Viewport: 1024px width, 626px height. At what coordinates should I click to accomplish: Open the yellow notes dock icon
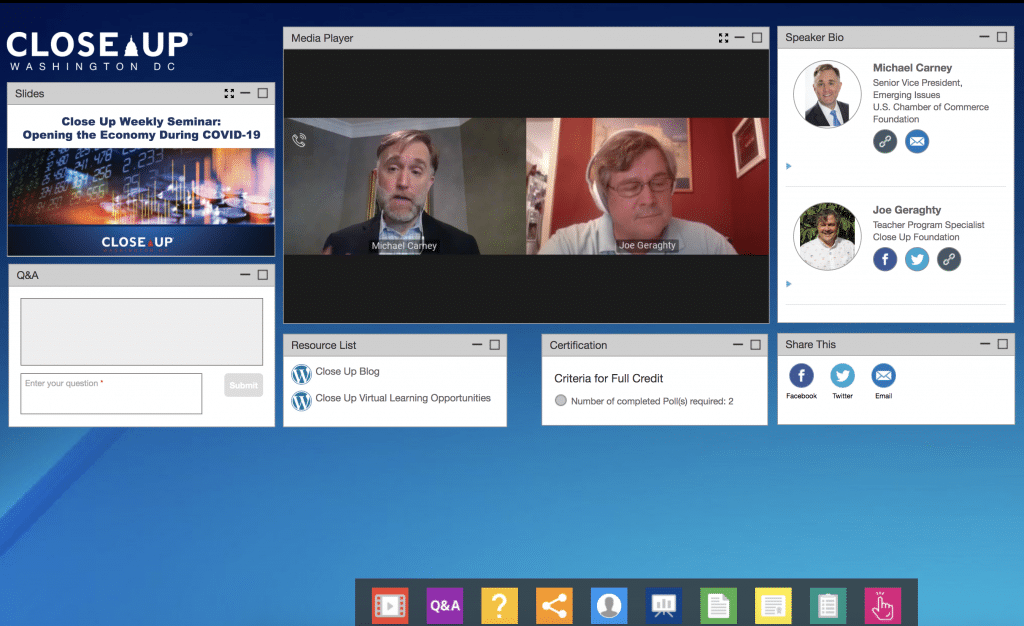[x=773, y=606]
